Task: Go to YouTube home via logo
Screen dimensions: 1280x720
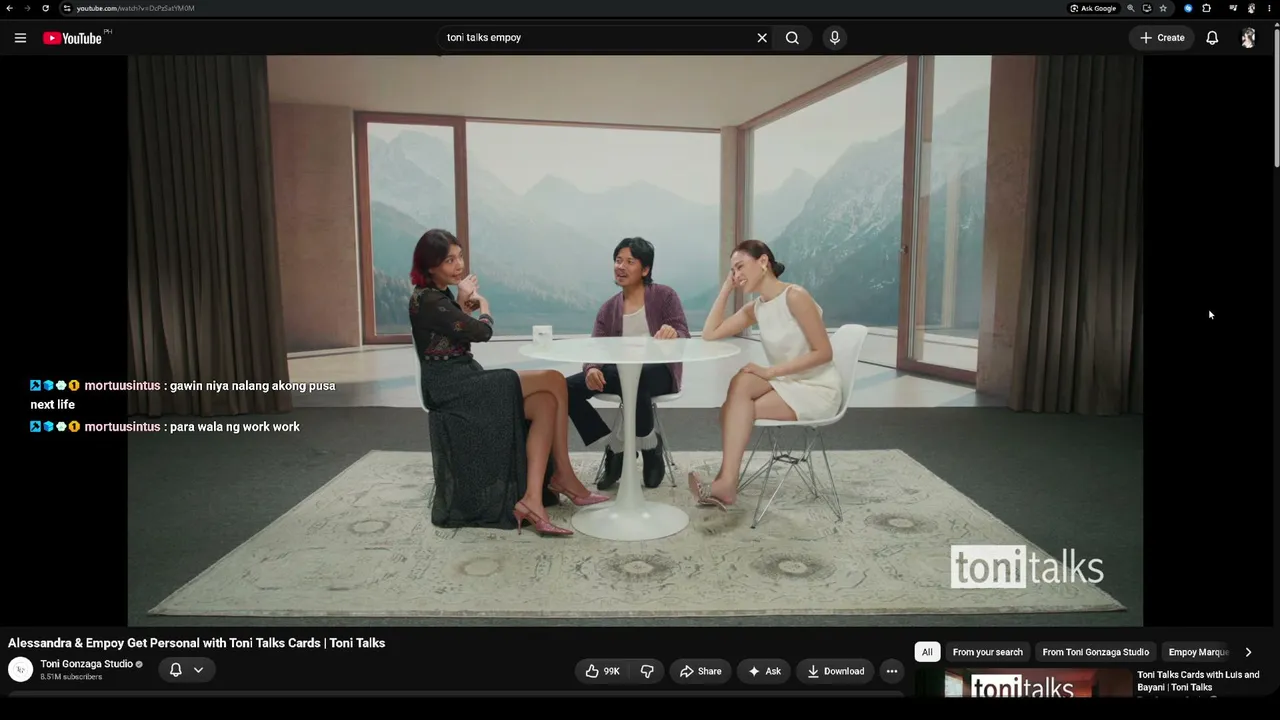Action: (73, 38)
